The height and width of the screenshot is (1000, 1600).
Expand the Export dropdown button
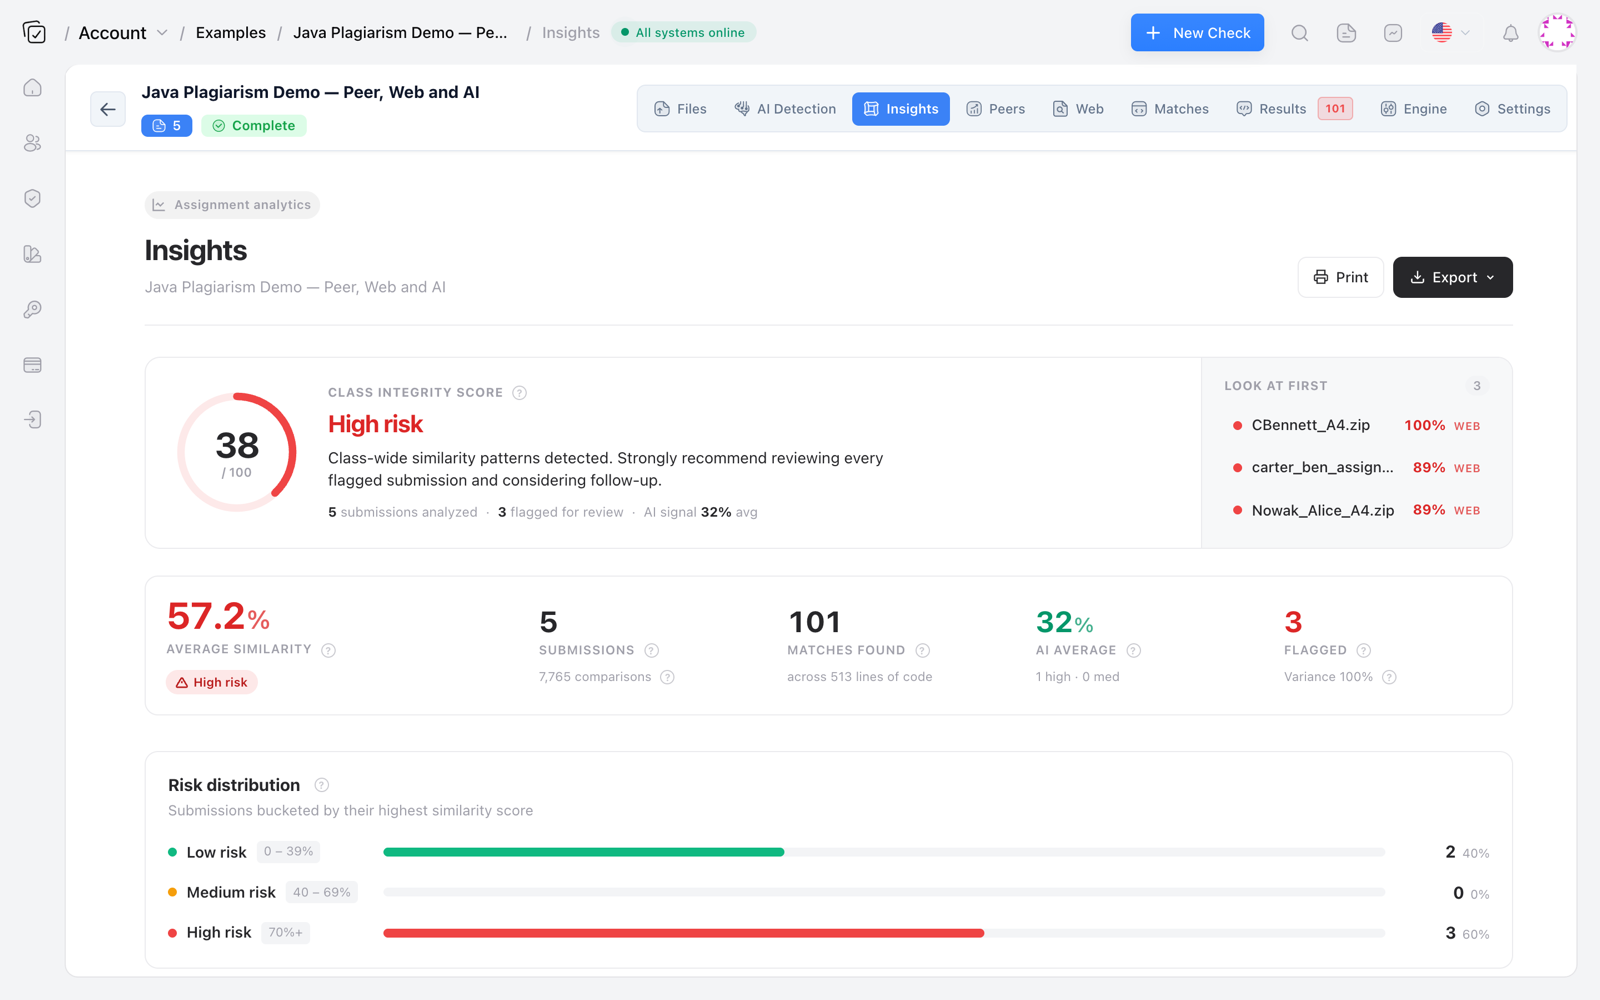tap(1452, 277)
